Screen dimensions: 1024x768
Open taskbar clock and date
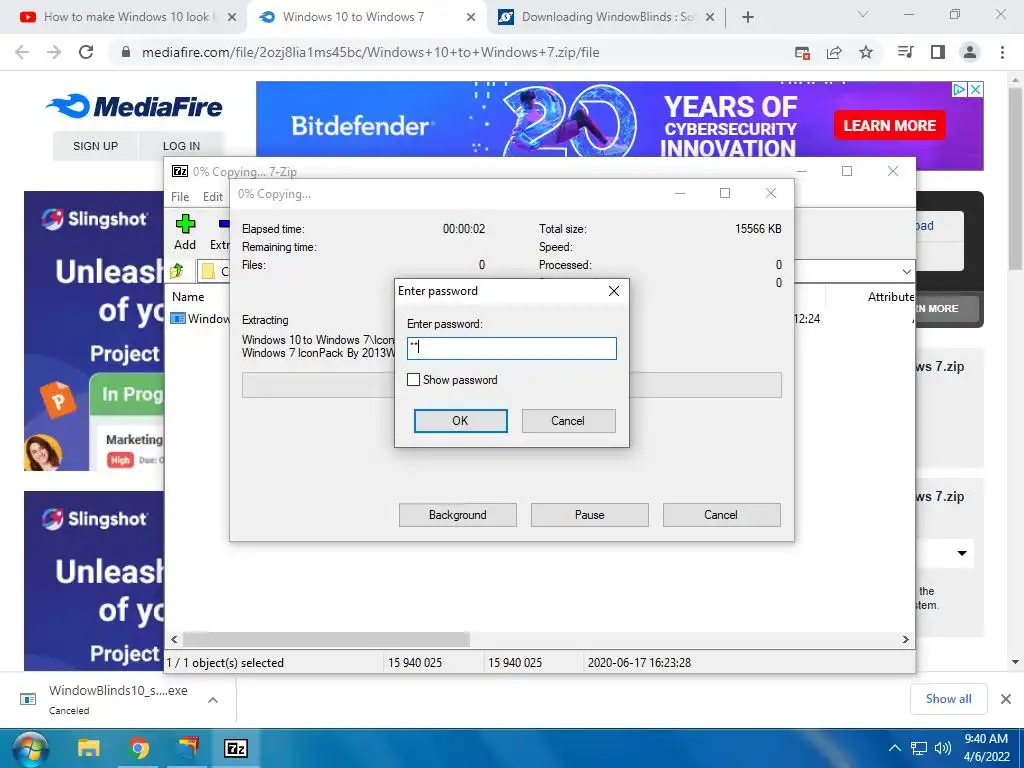pos(986,748)
